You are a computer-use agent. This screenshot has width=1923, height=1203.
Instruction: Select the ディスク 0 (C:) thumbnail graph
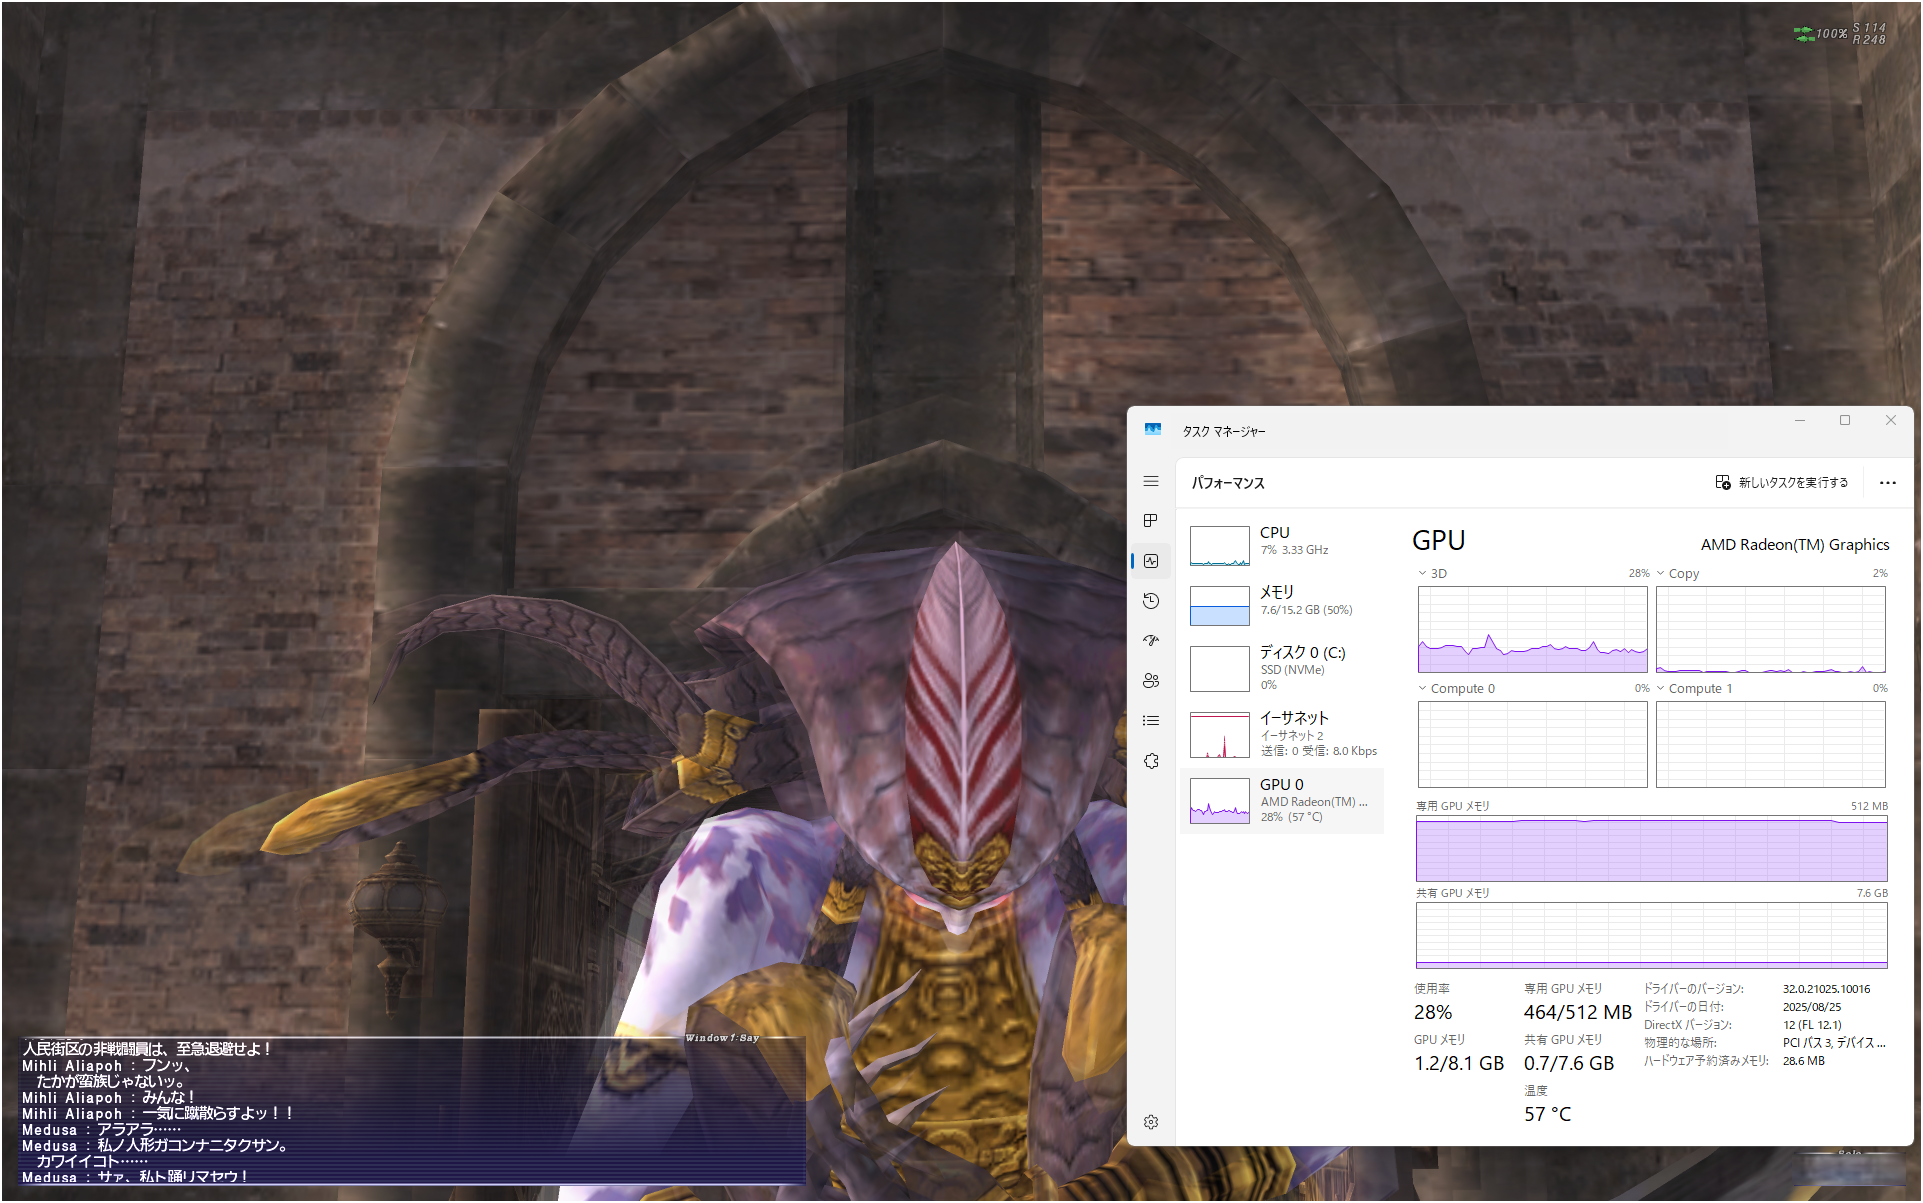click(1220, 669)
